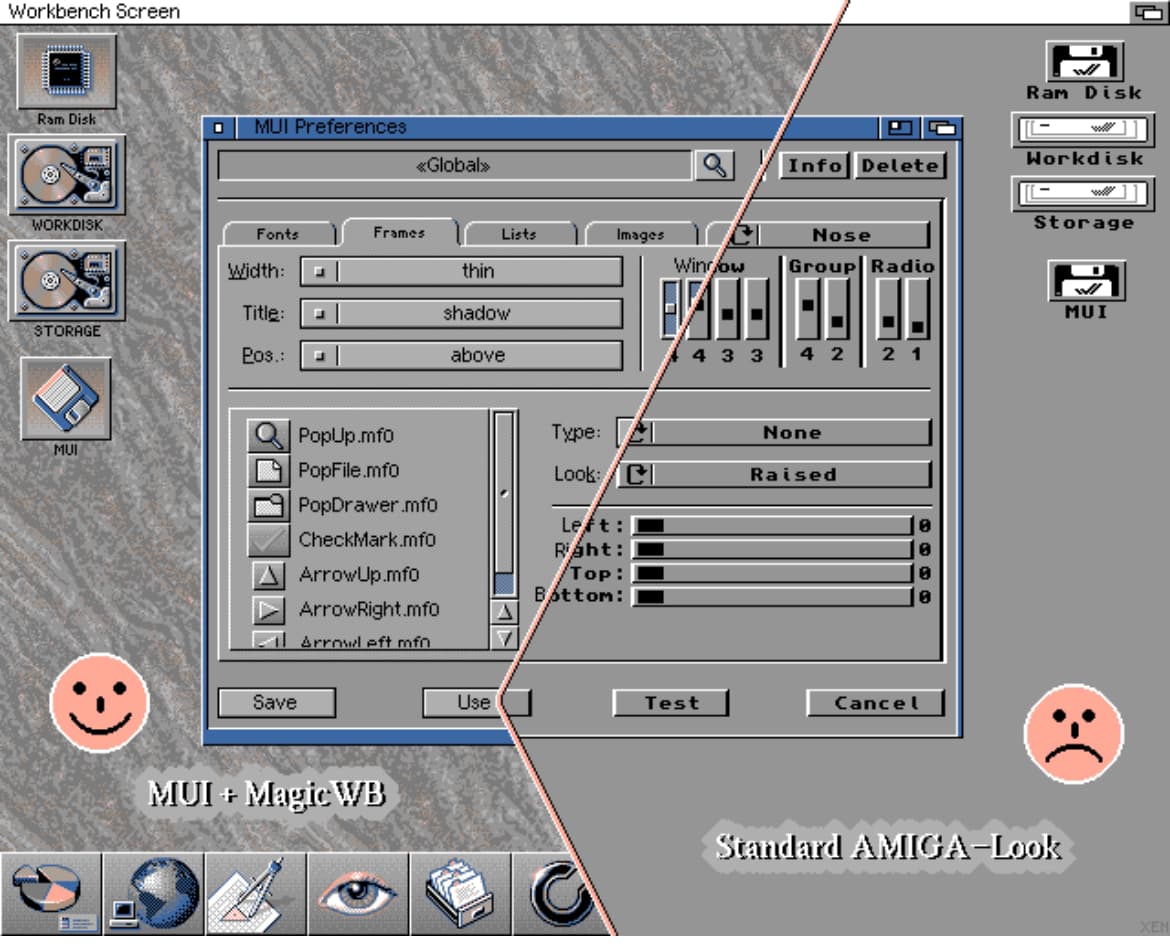Click the Save button
Screen dimensions: 1170x950
pyautogui.click(x=276, y=702)
